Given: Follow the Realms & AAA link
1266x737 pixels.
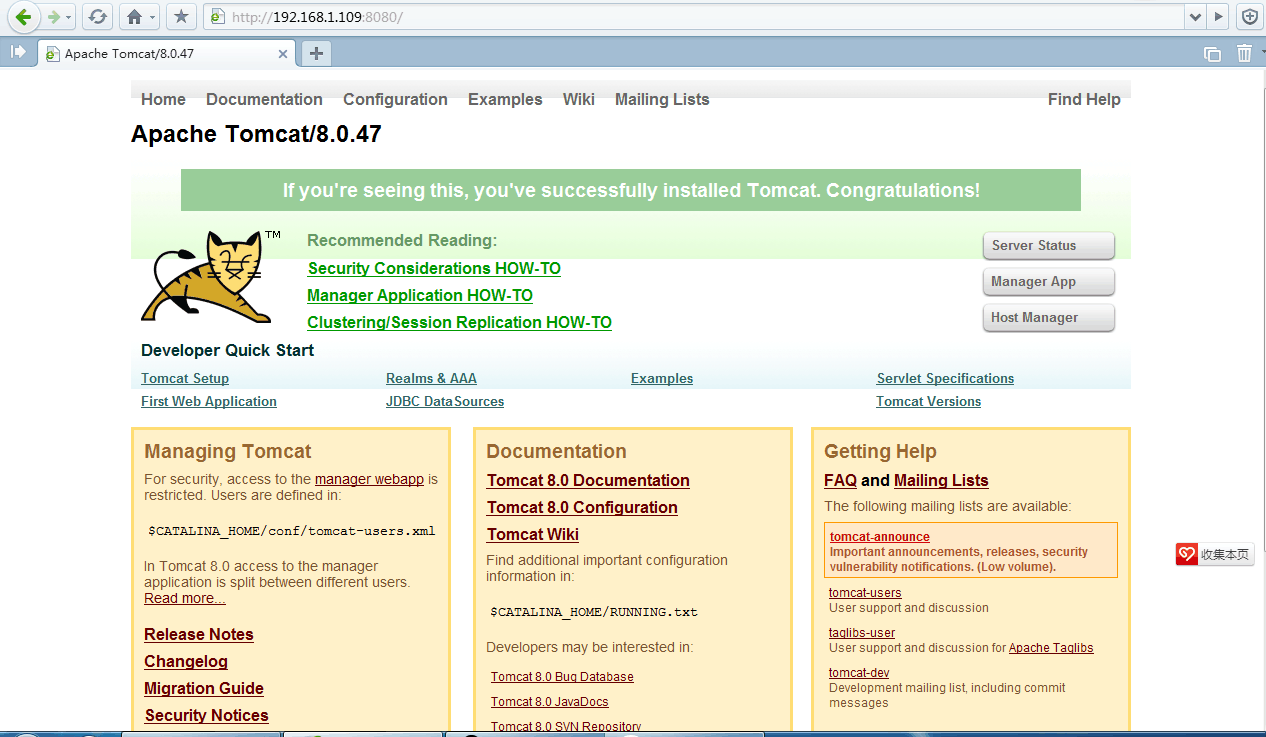Looking at the screenshot, I should click(431, 378).
